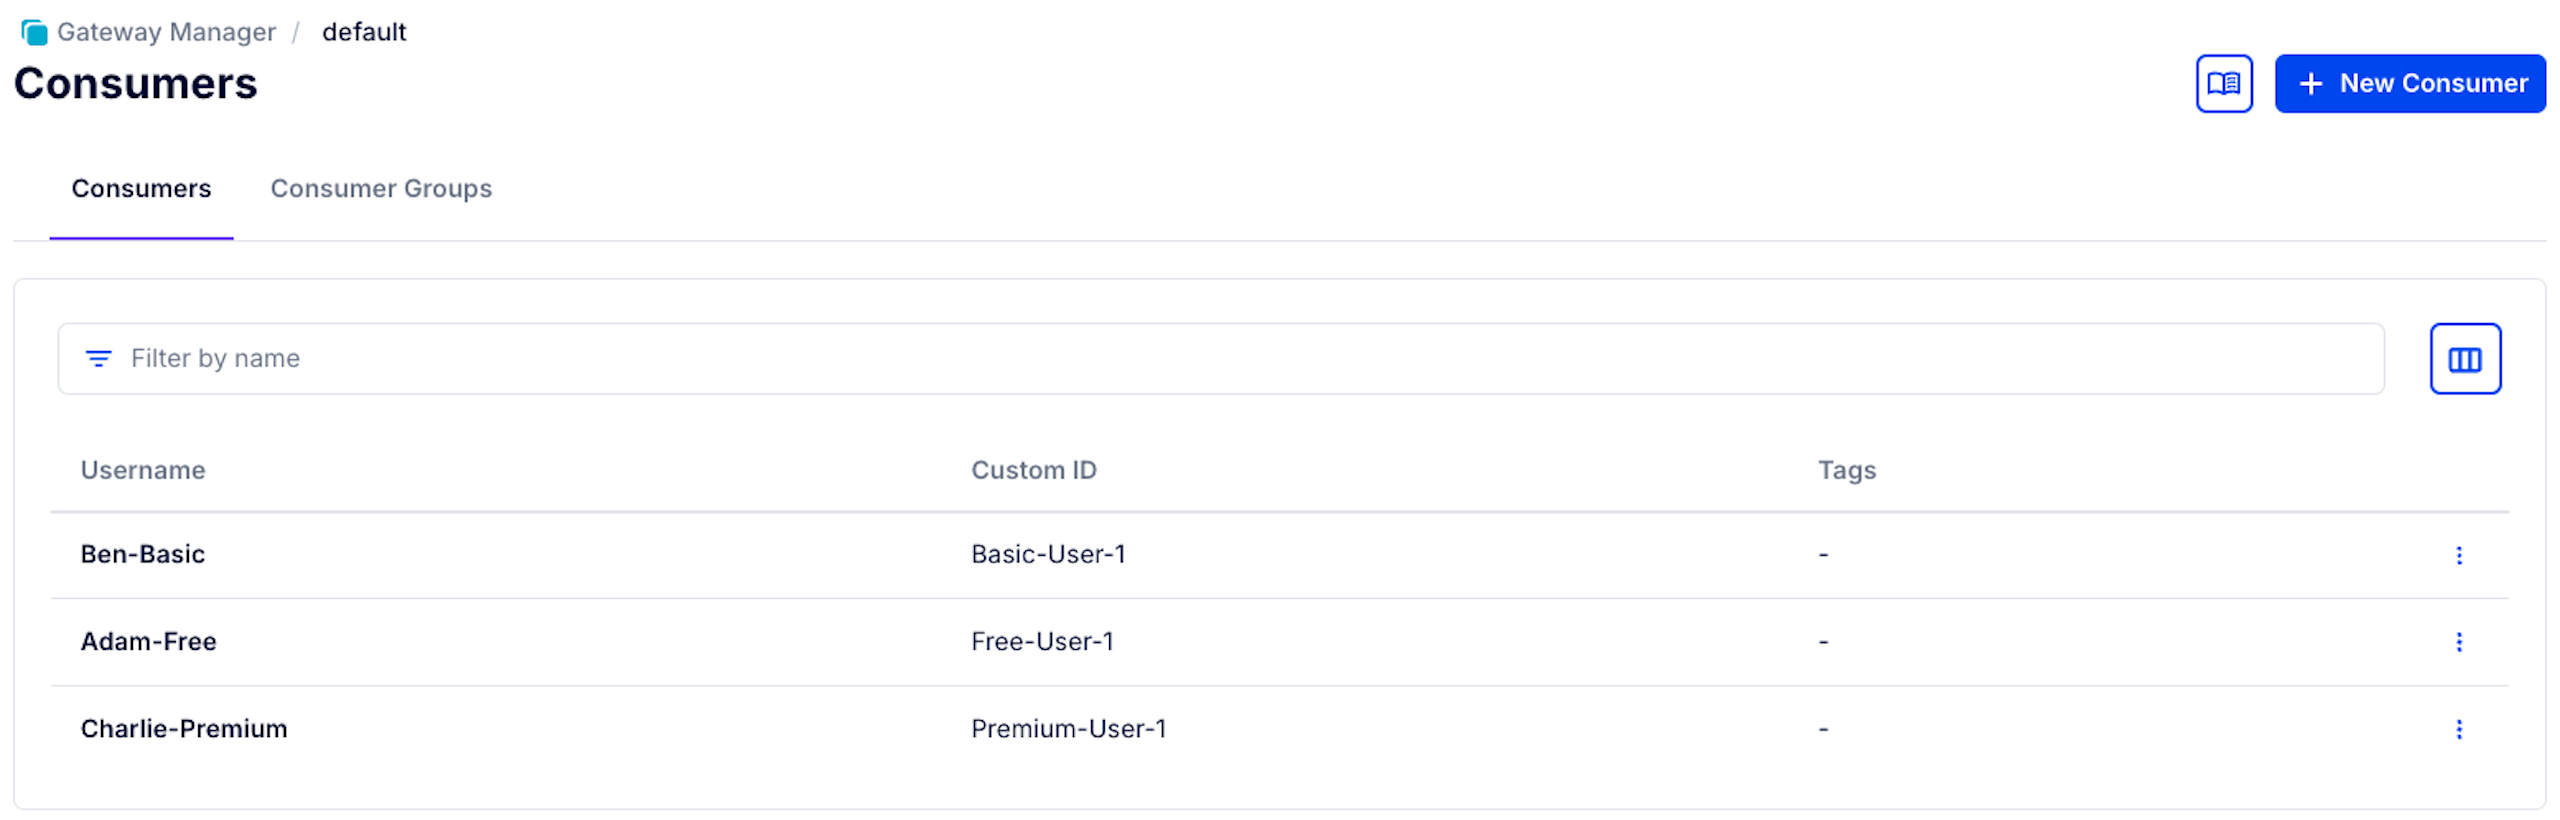Click the plus icon on New Consumer

[2310, 84]
